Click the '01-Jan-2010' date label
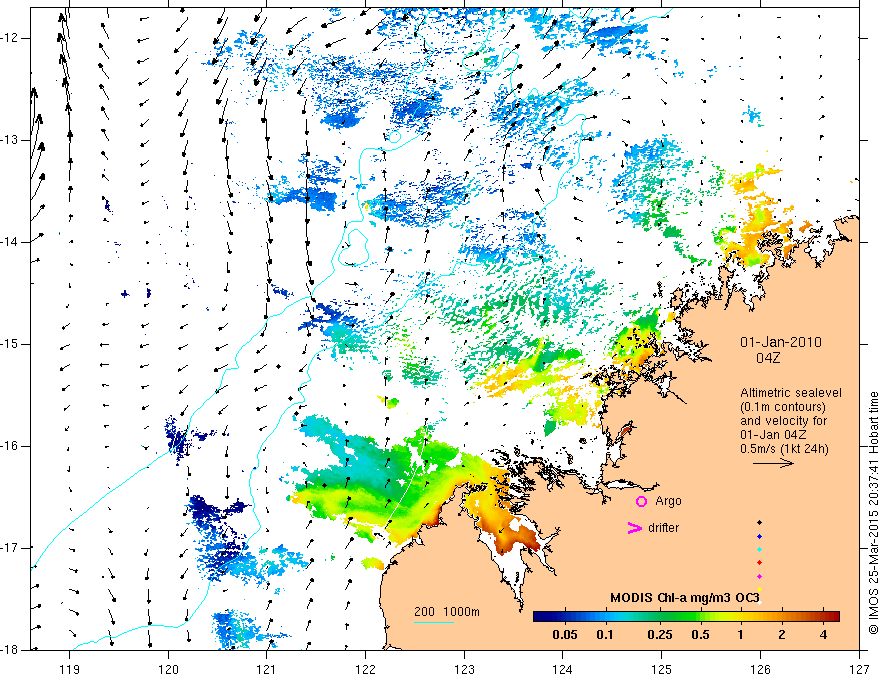The width and height of the screenshot is (880, 680). pos(781,342)
